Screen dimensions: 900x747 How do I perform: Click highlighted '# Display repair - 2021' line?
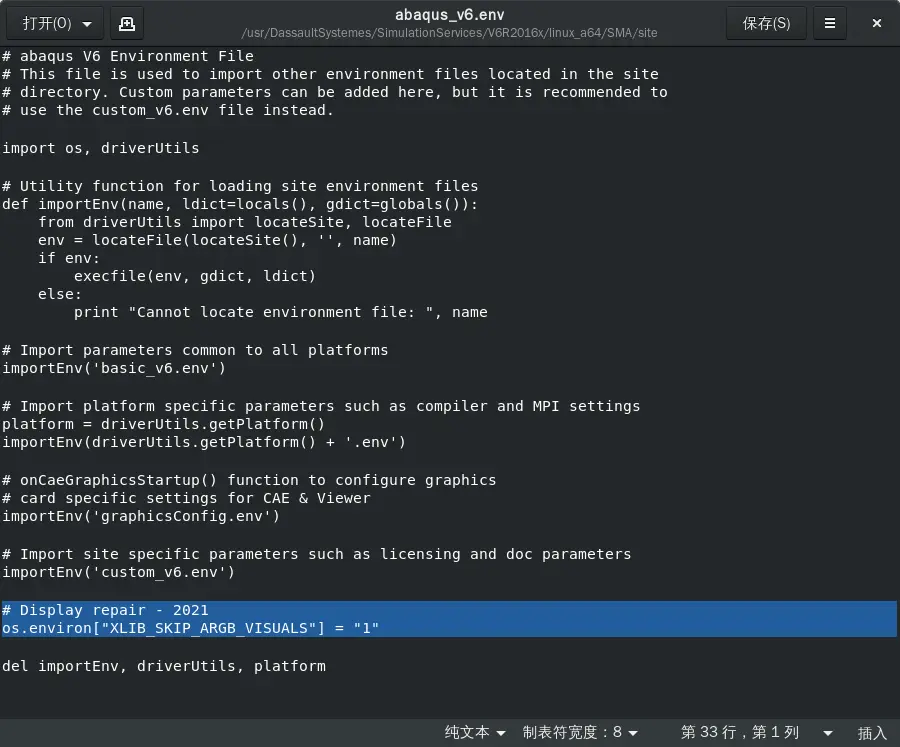[x=106, y=610]
